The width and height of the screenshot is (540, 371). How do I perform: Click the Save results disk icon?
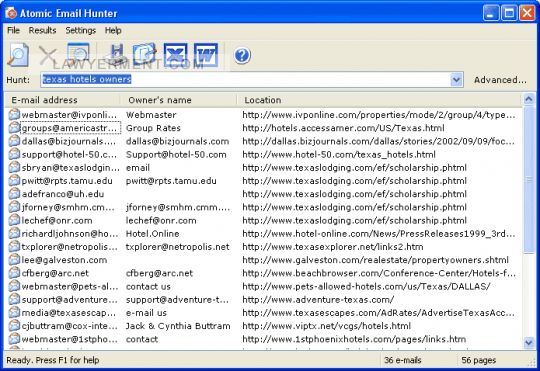[116, 54]
